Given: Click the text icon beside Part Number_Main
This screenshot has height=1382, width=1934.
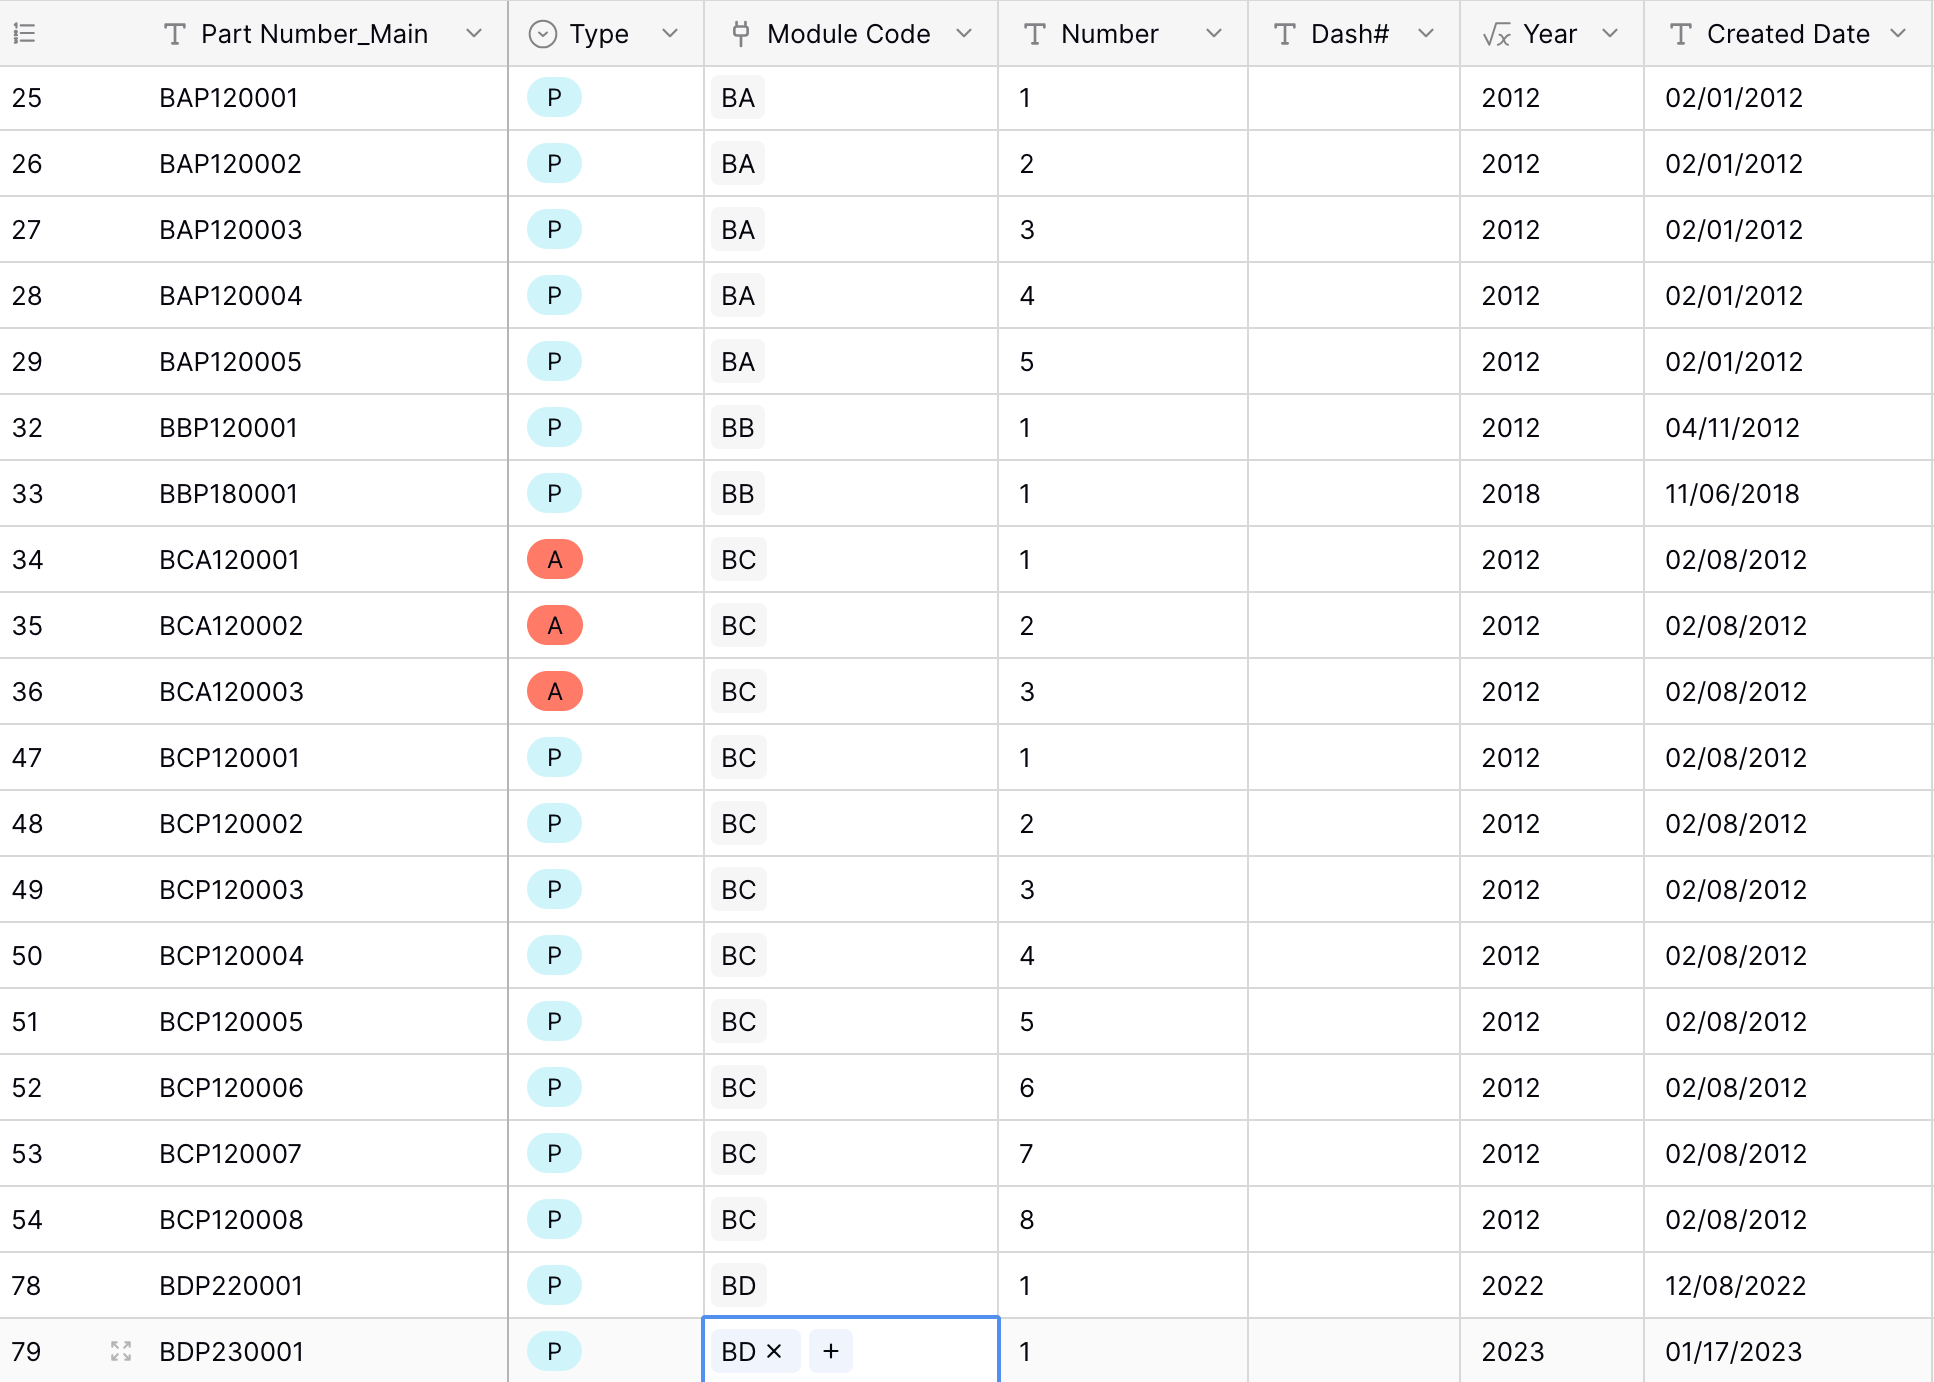Looking at the screenshot, I should [175, 34].
